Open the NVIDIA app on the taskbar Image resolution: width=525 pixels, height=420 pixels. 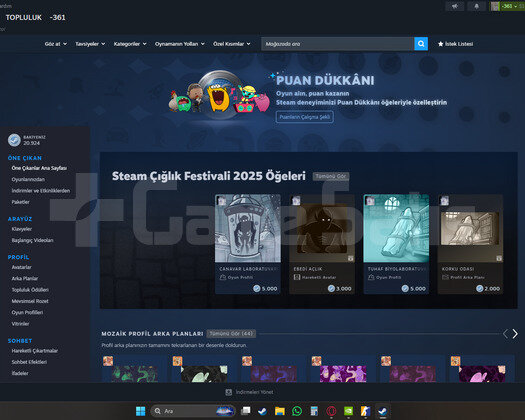(348, 411)
